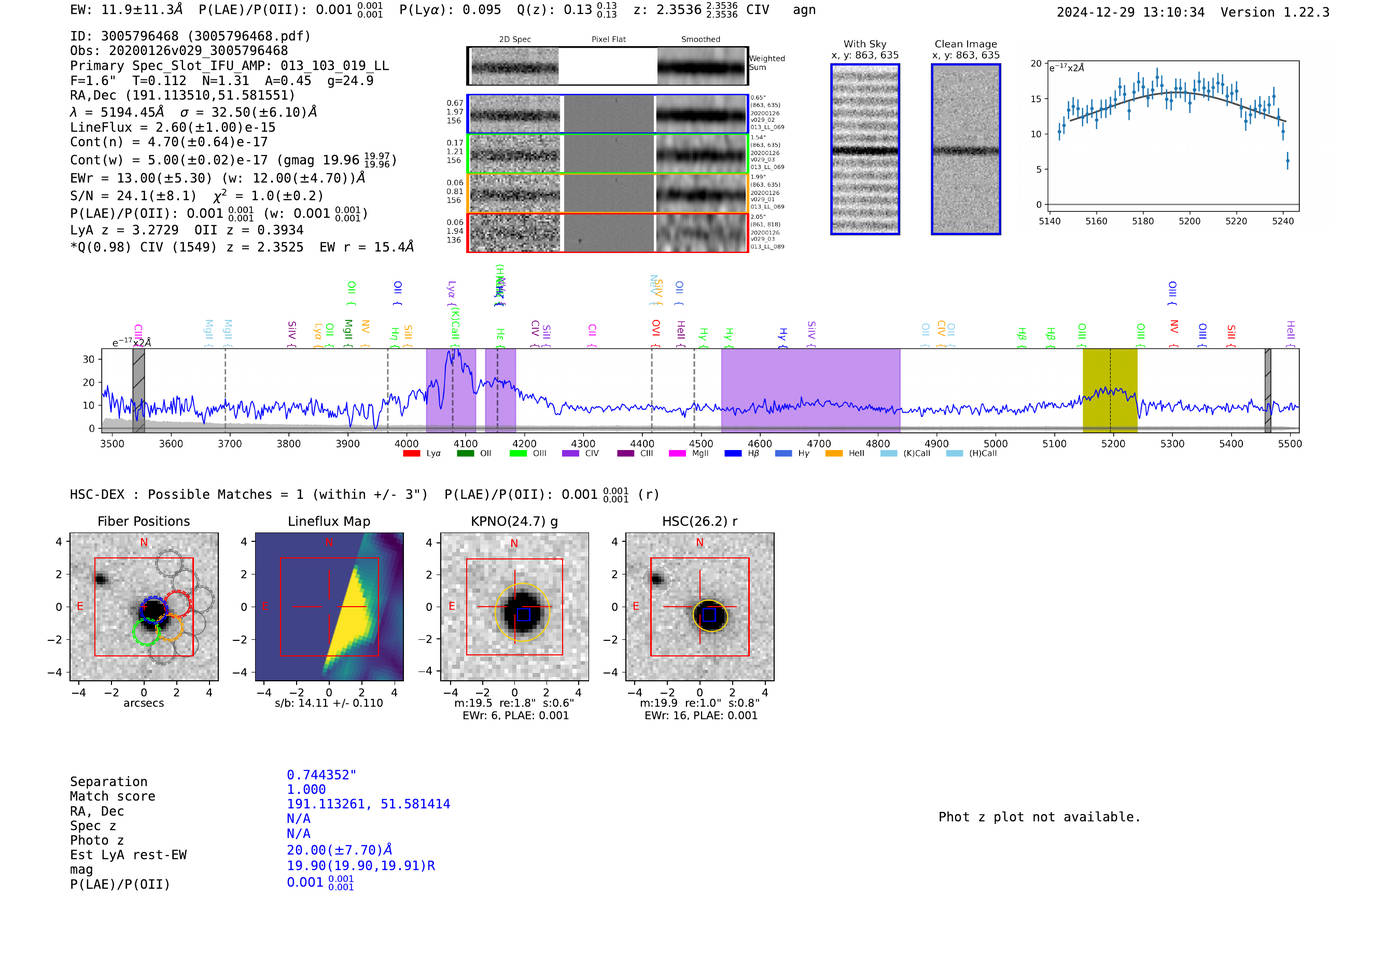Open the Weighted Sum 2D spectrum strip
The width and height of the screenshot is (1400, 953).
pyautogui.click(x=608, y=66)
